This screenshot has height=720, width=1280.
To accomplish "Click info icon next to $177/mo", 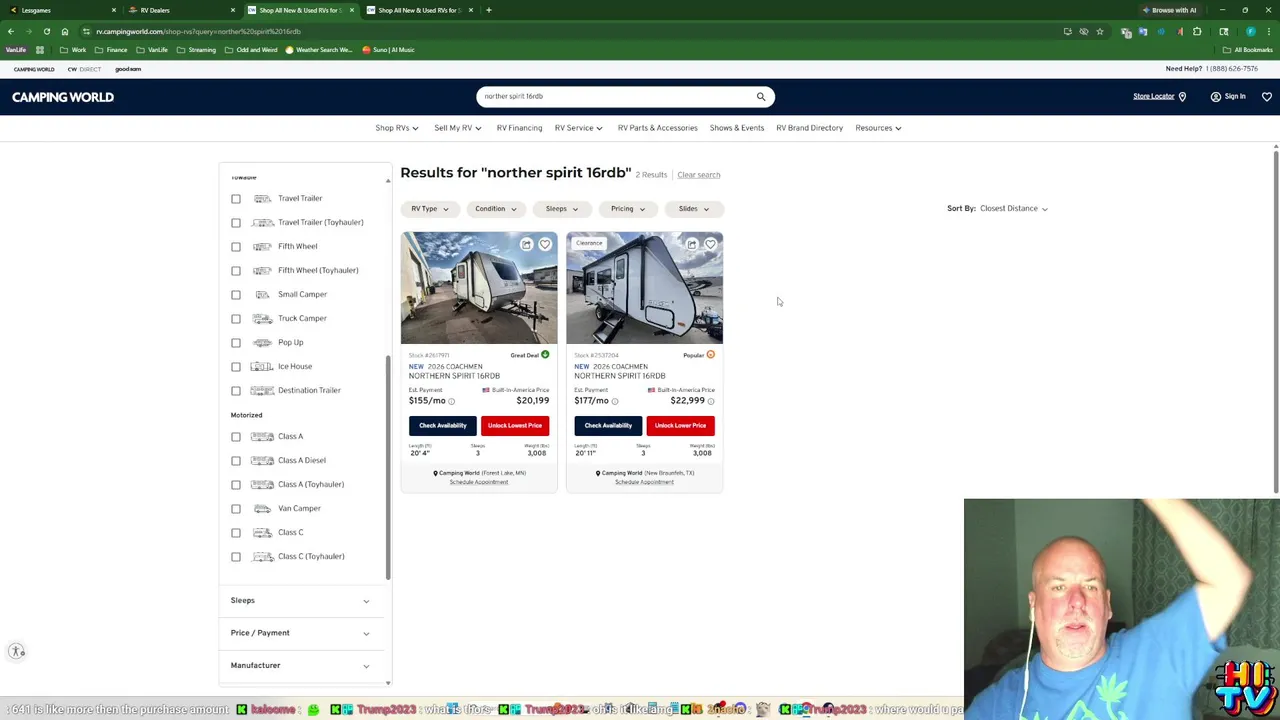I will tap(615, 401).
